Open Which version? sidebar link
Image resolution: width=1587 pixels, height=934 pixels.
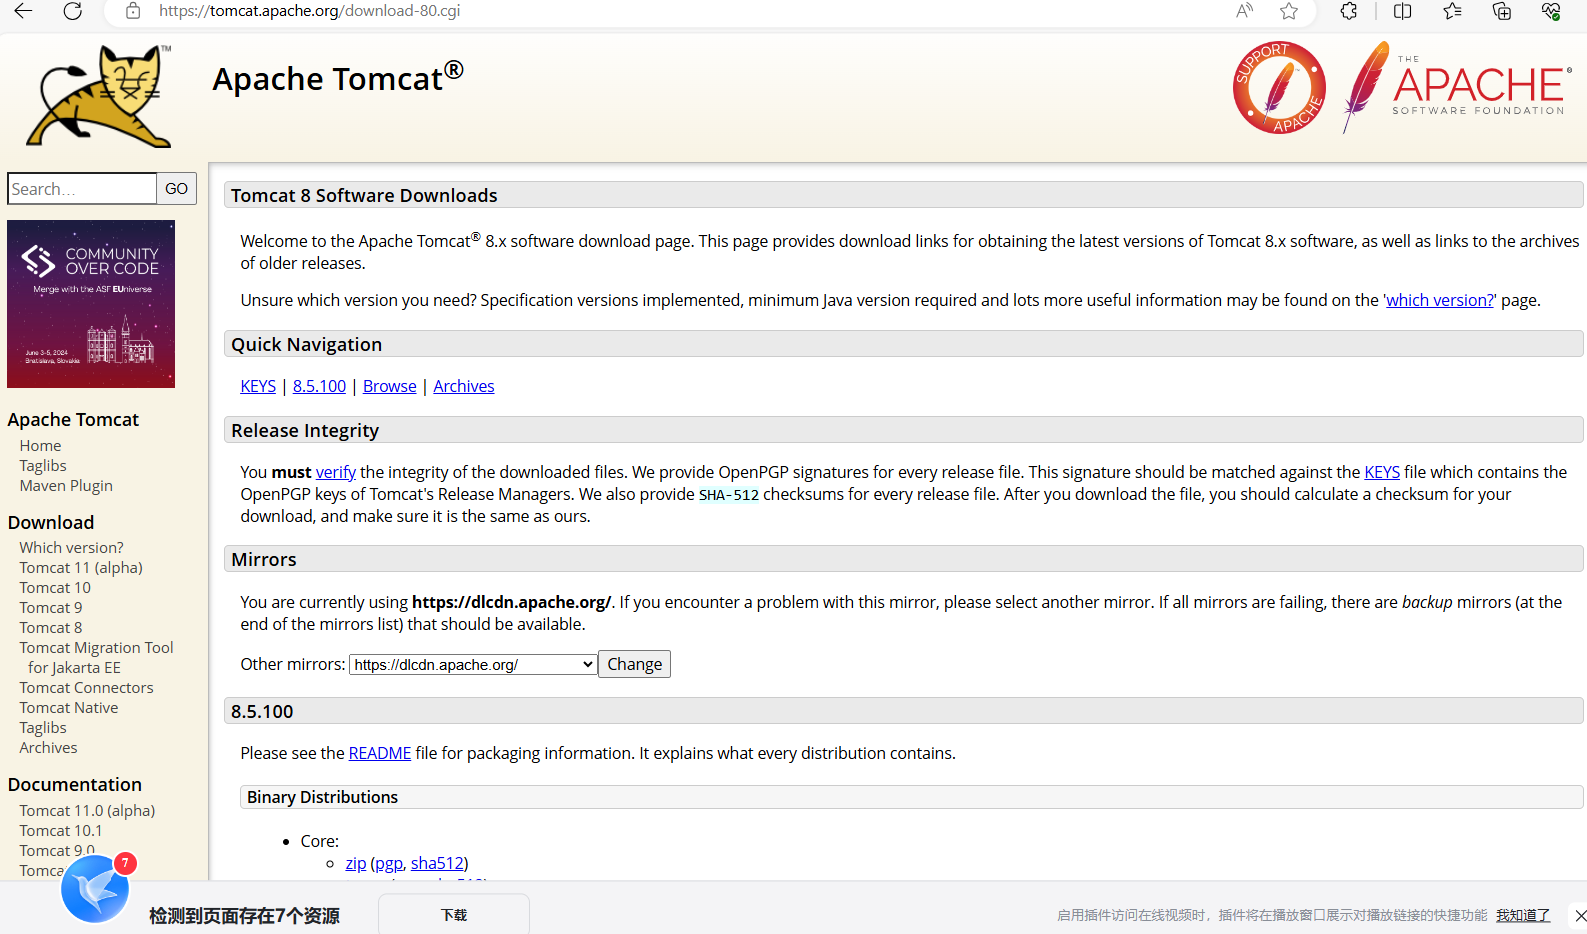click(71, 548)
